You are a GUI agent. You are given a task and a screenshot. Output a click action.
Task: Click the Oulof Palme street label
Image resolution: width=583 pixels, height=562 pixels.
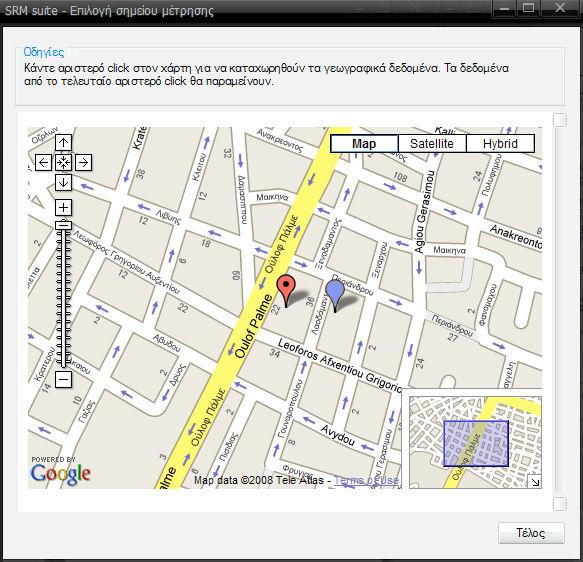coord(254,326)
